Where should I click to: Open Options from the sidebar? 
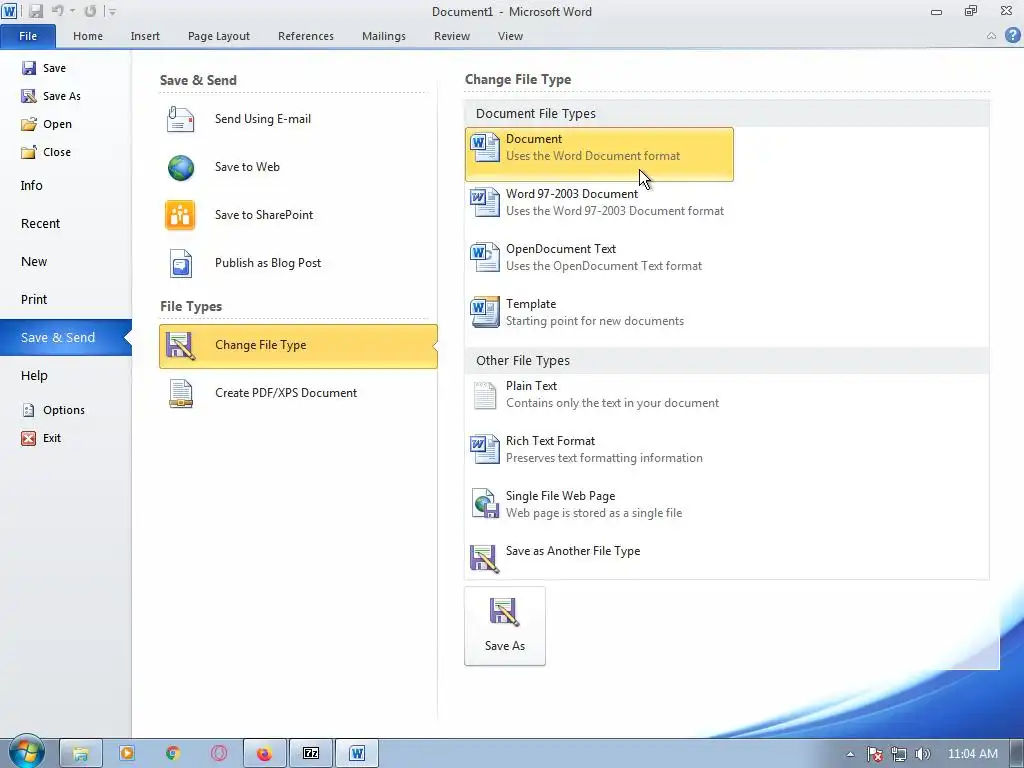(54, 410)
